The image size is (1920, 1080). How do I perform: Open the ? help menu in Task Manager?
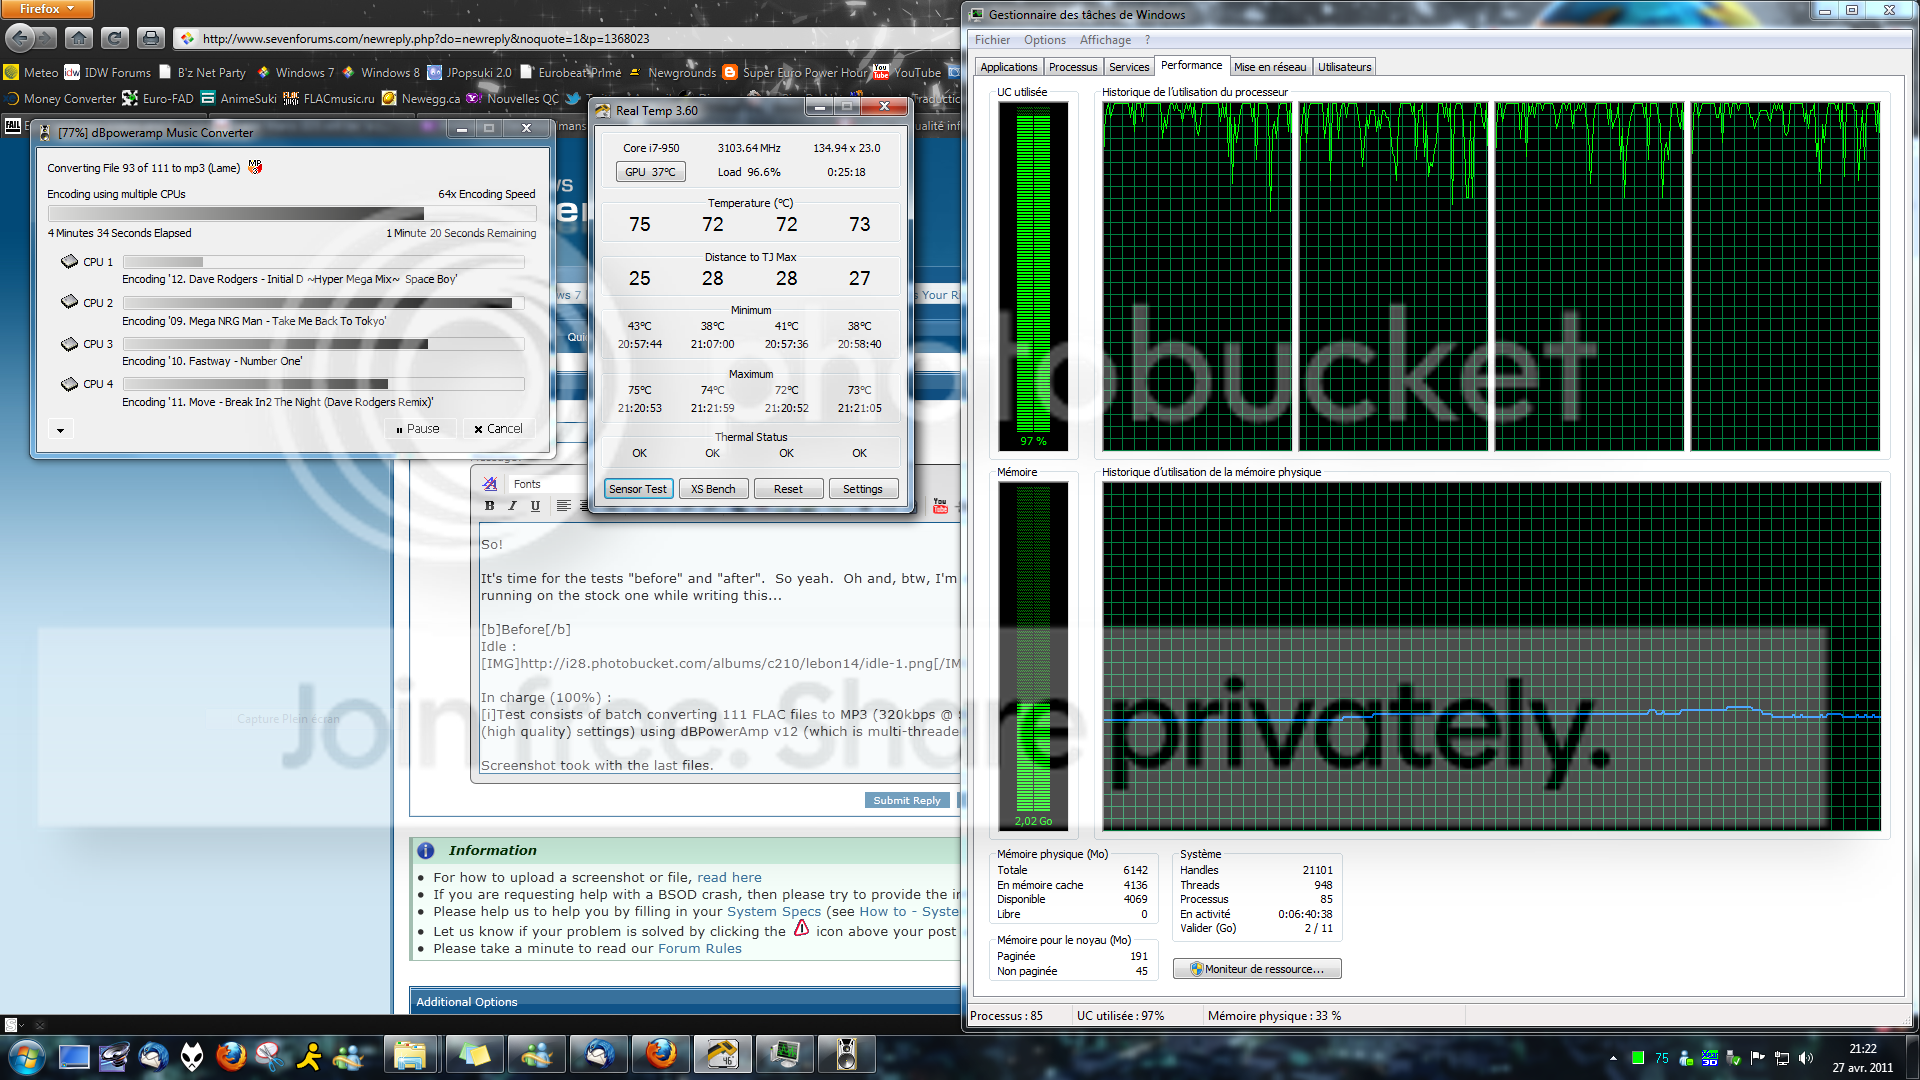click(1148, 40)
